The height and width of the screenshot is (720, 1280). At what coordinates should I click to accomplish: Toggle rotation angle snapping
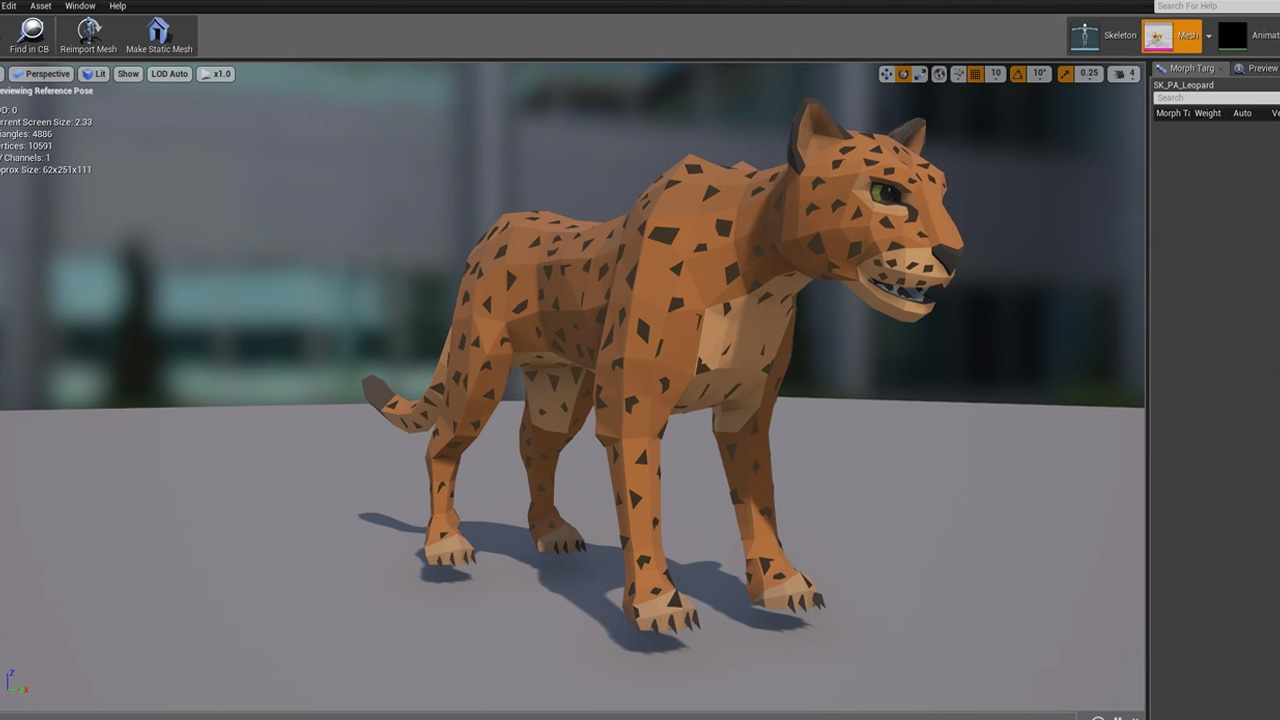click(1018, 74)
